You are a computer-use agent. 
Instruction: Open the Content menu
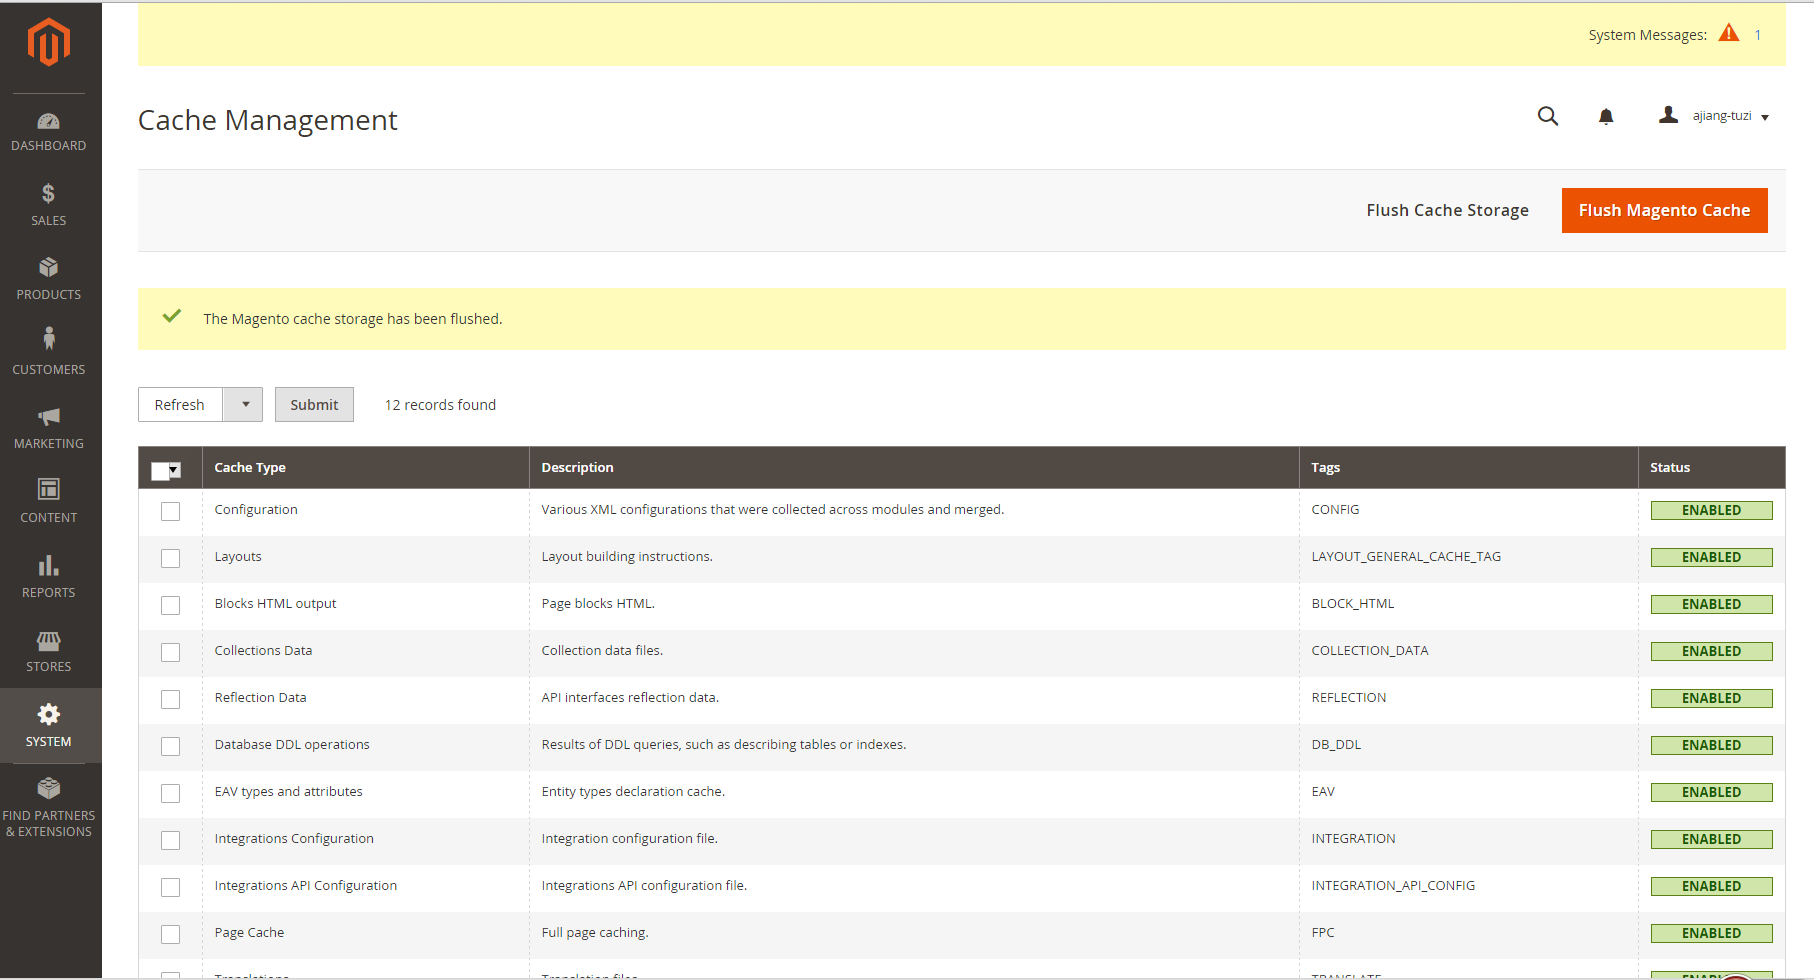click(x=49, y=503)
